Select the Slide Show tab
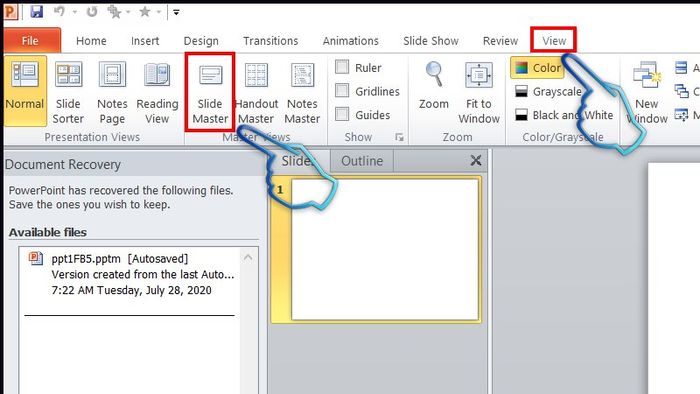This screenshot has width=700, height=394. point(431,41)
